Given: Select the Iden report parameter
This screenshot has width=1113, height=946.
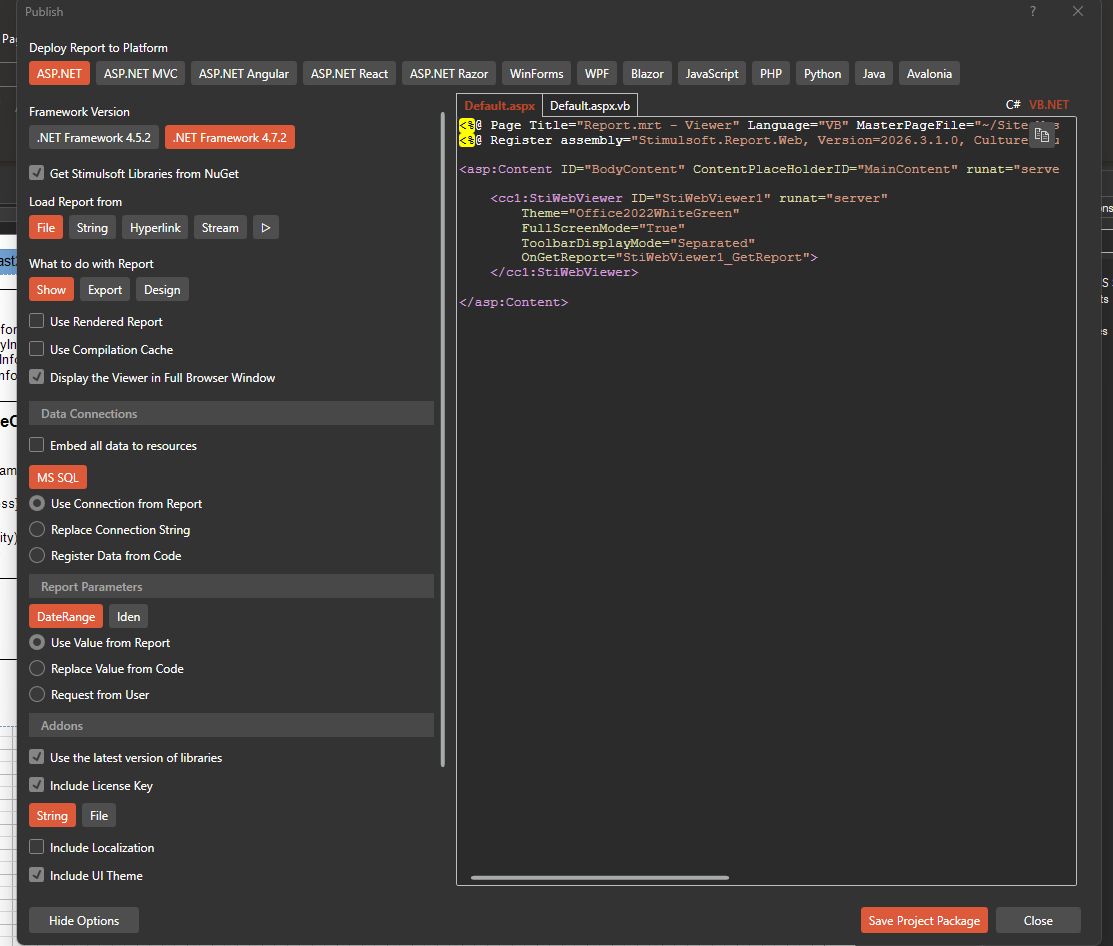Looking at the screenshot, I should click(x=128, y=617).
